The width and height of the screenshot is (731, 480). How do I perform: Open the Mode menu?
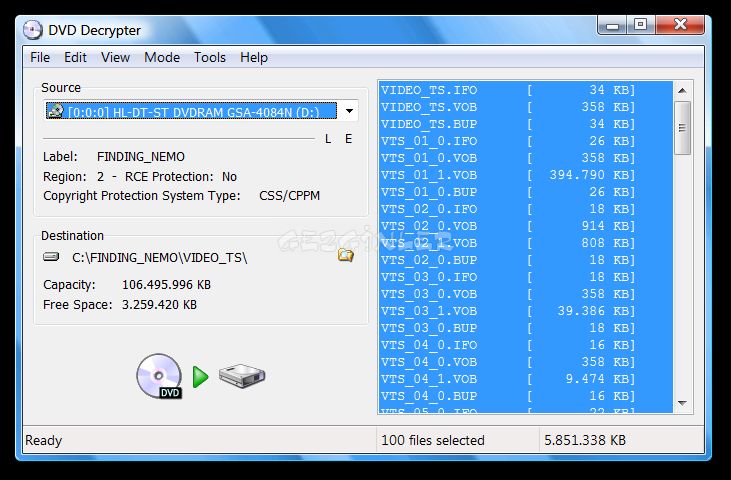coord(162,57)
